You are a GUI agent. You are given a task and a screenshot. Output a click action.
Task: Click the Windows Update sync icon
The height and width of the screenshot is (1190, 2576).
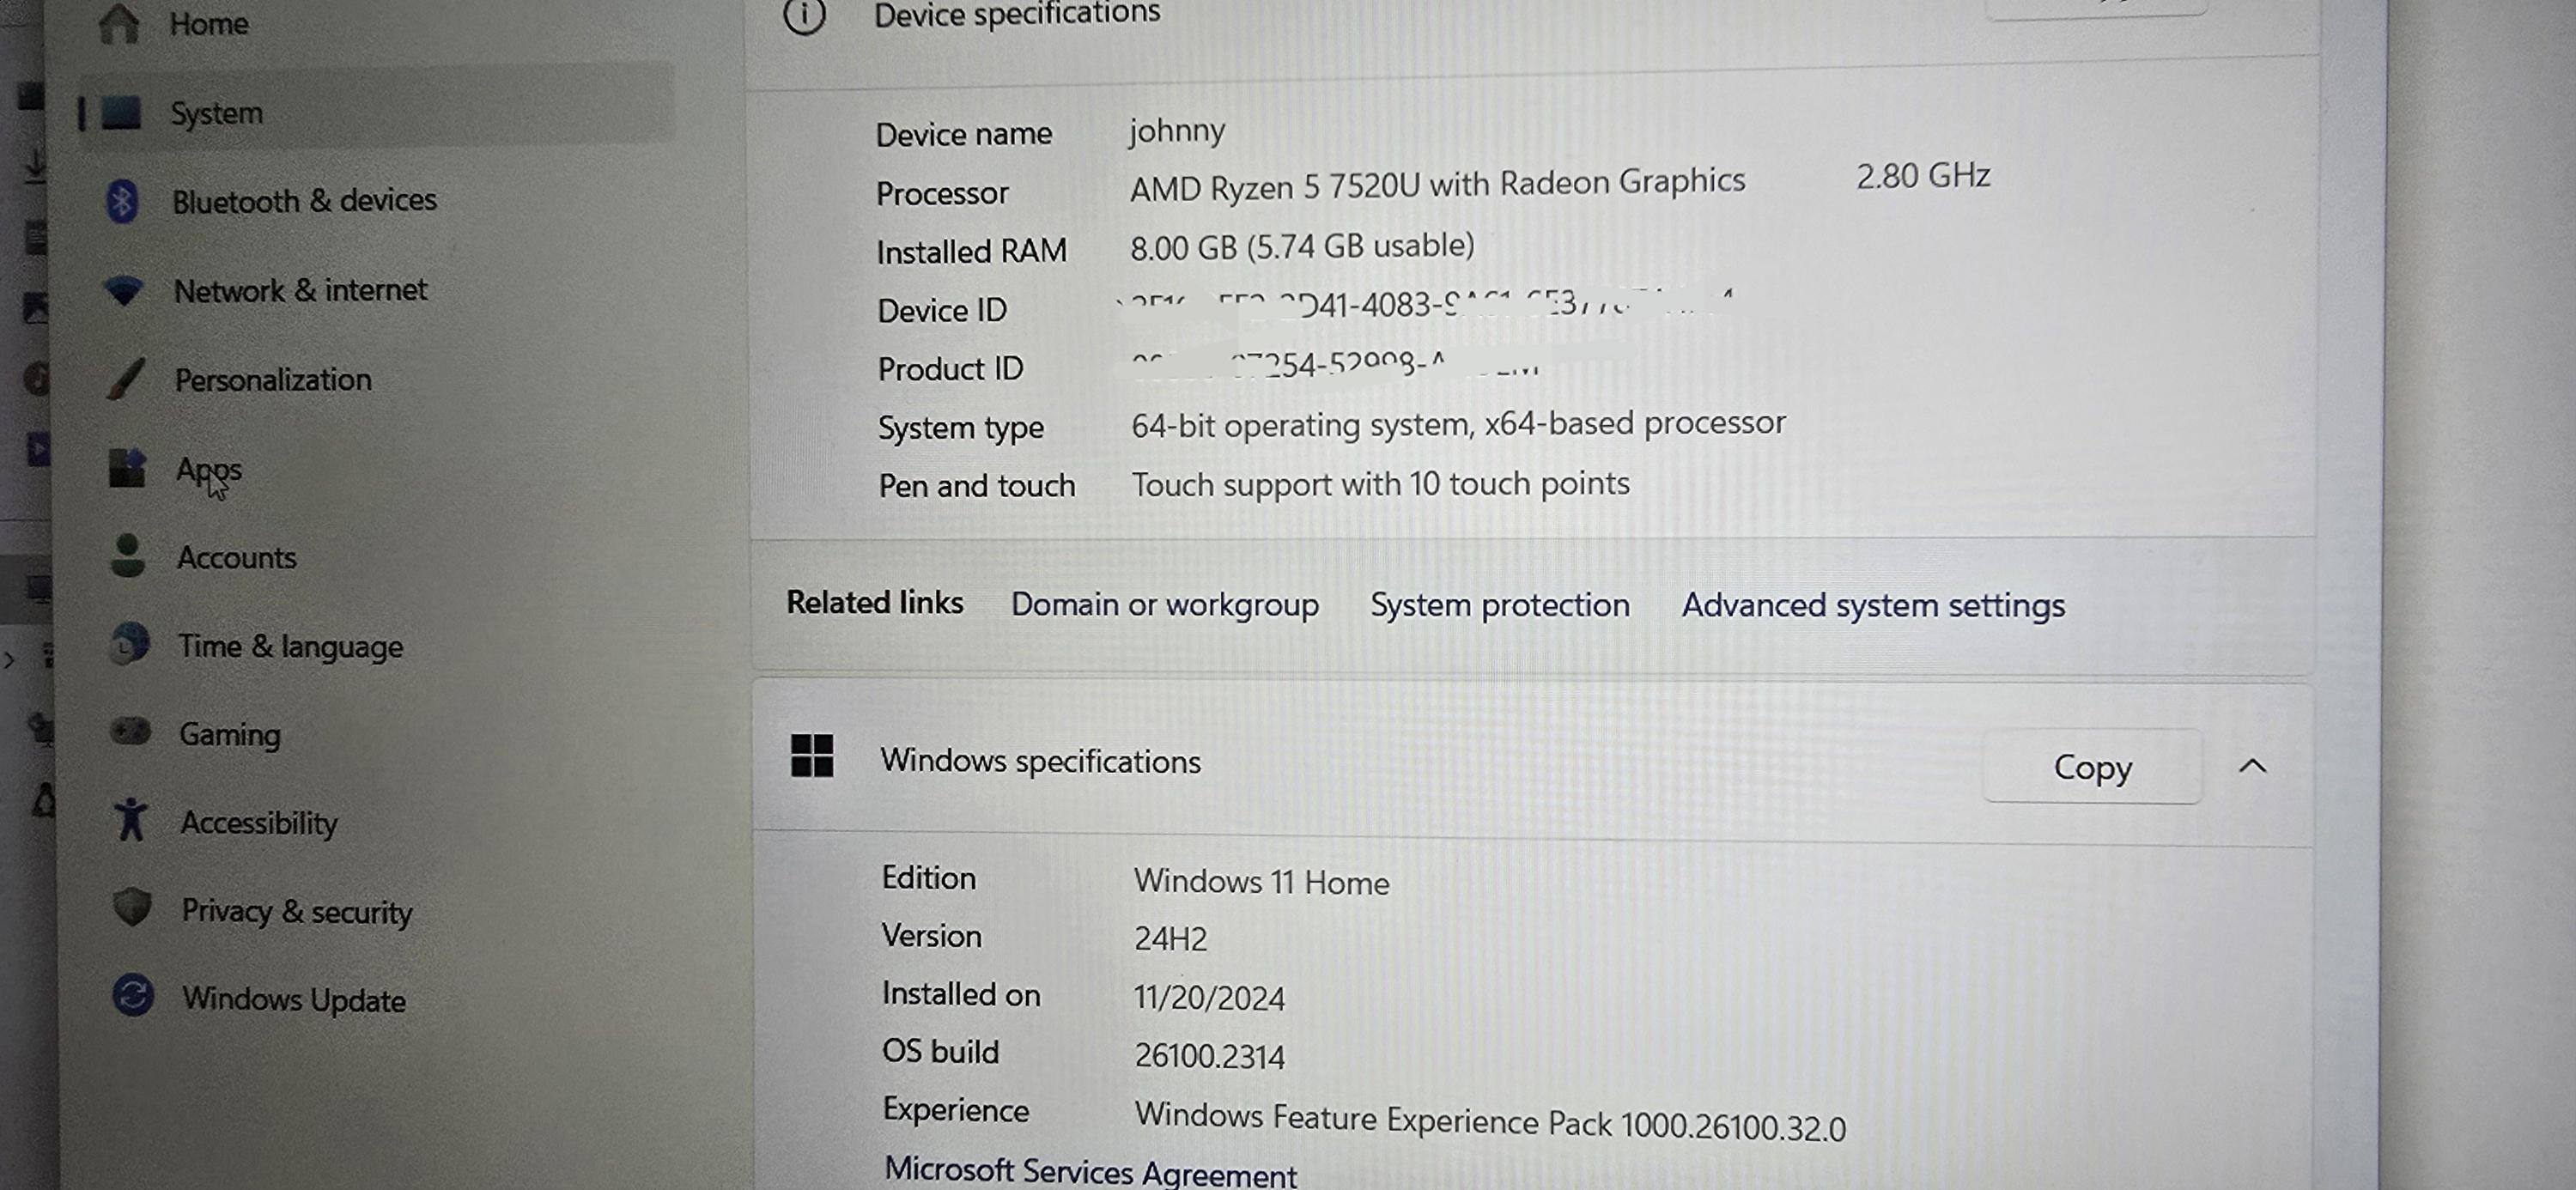tap(133, 996)
